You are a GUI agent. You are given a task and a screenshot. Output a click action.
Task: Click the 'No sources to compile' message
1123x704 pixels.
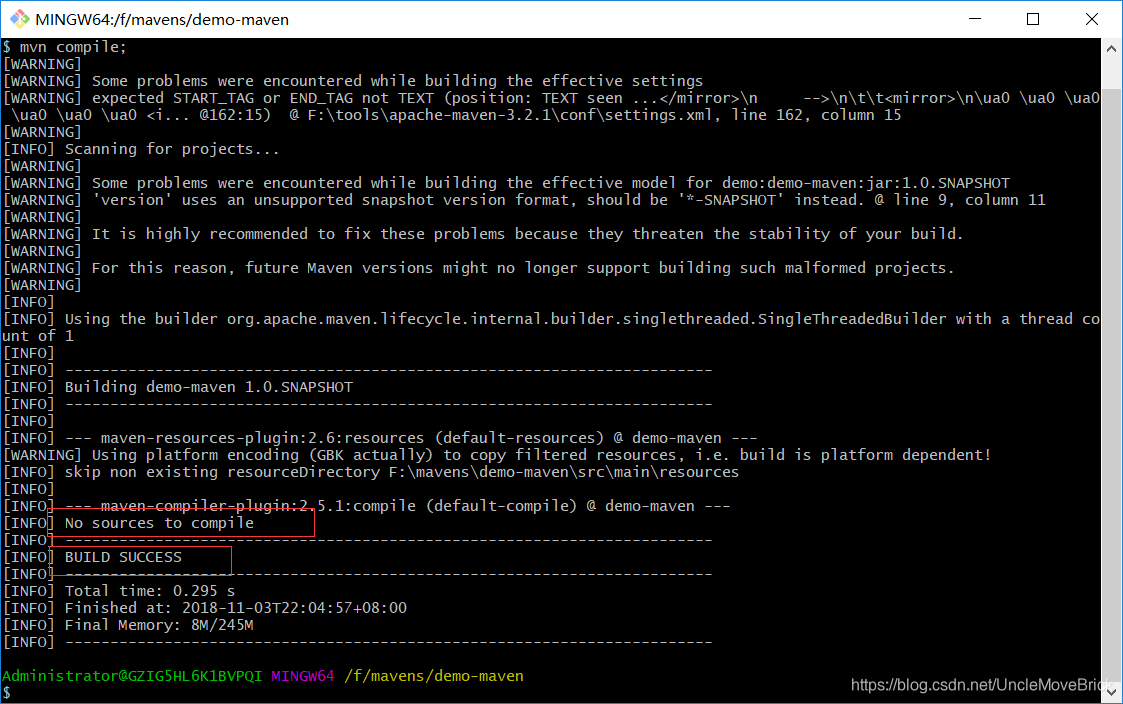tap(159, 523)
